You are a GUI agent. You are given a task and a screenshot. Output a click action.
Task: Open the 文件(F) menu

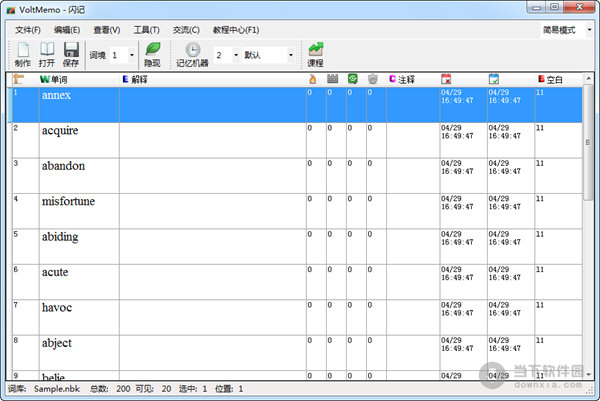coord(28,30)
